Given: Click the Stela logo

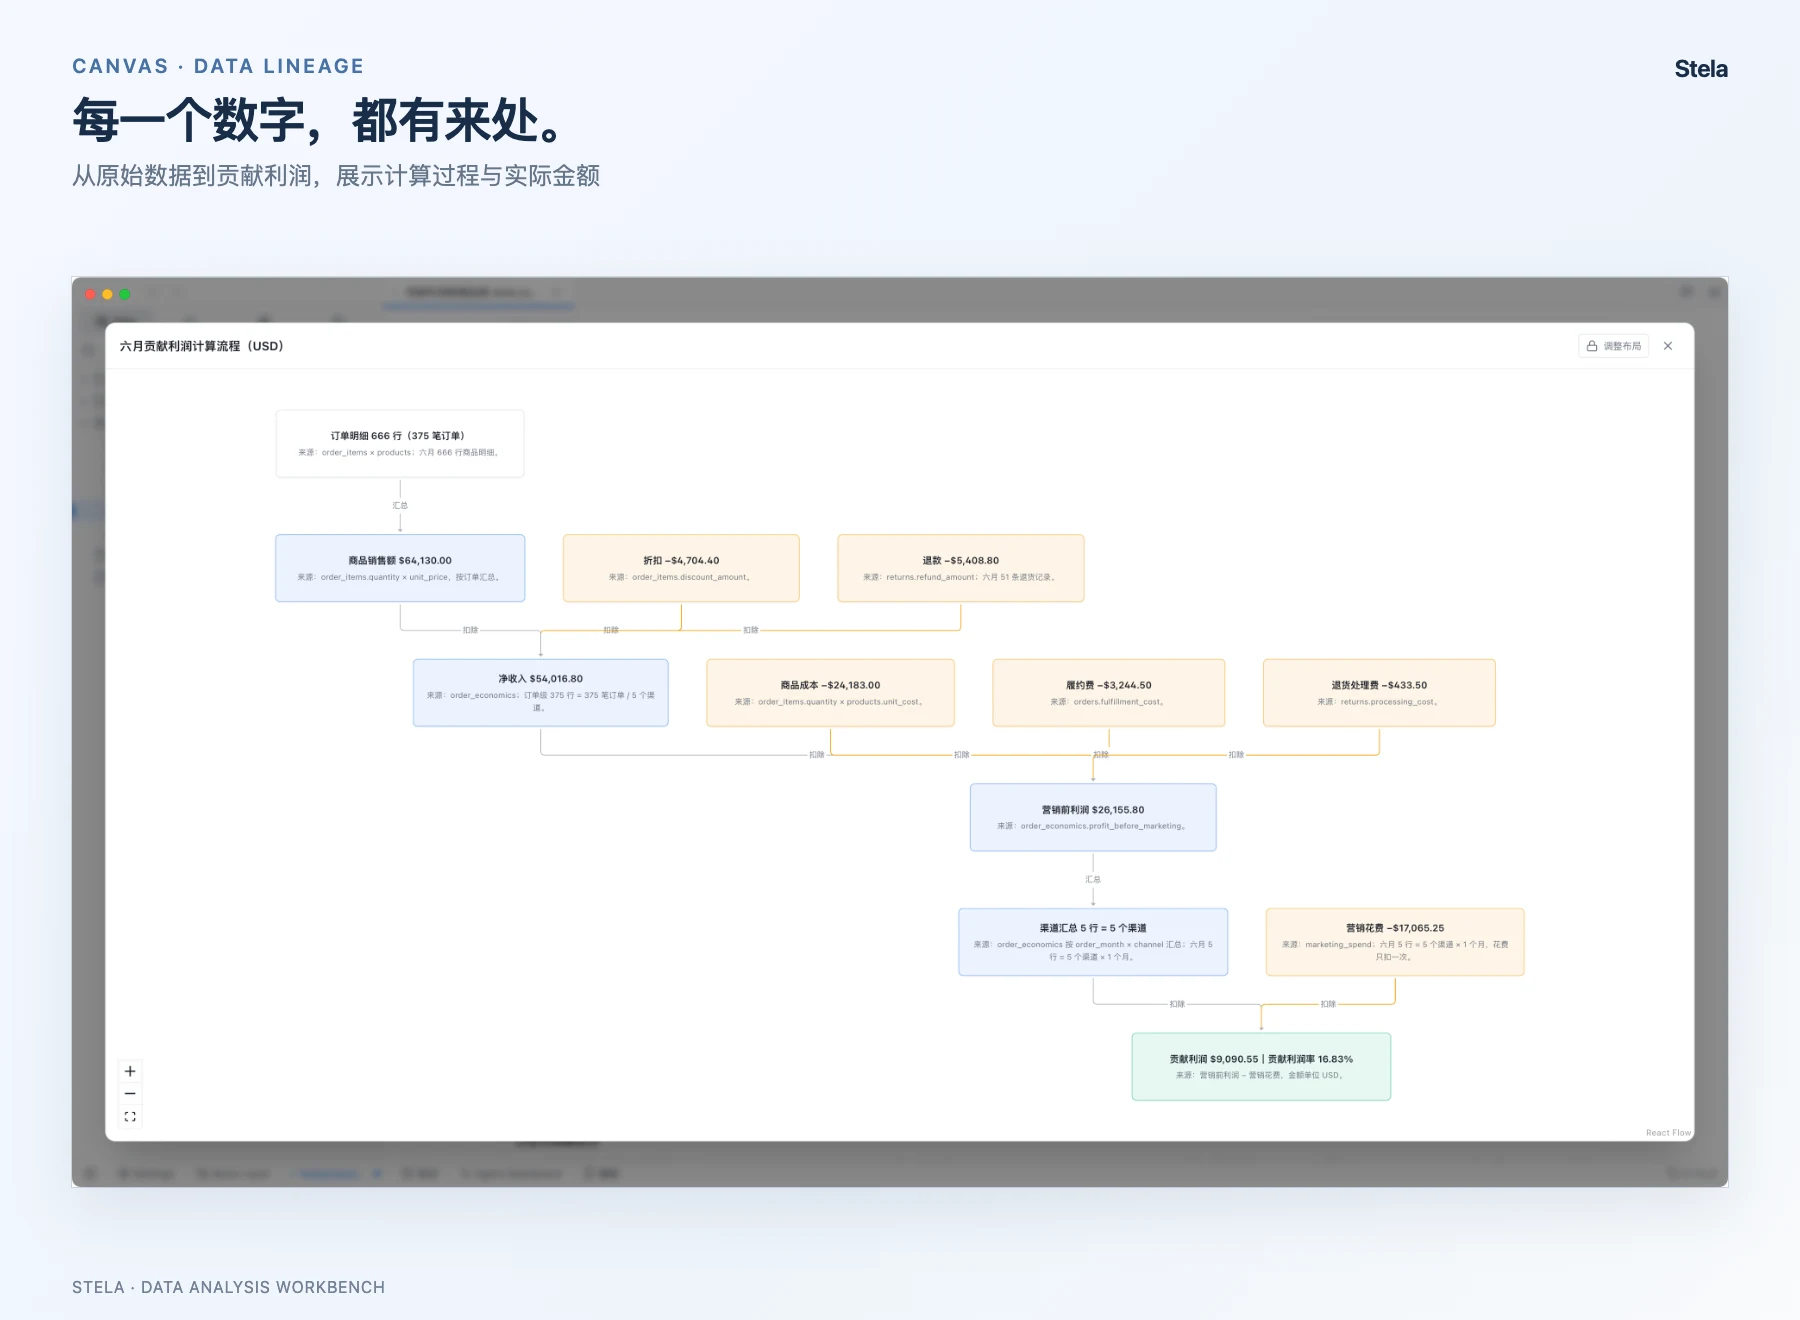Looking at the screenshot, I should click(1701, 69).
